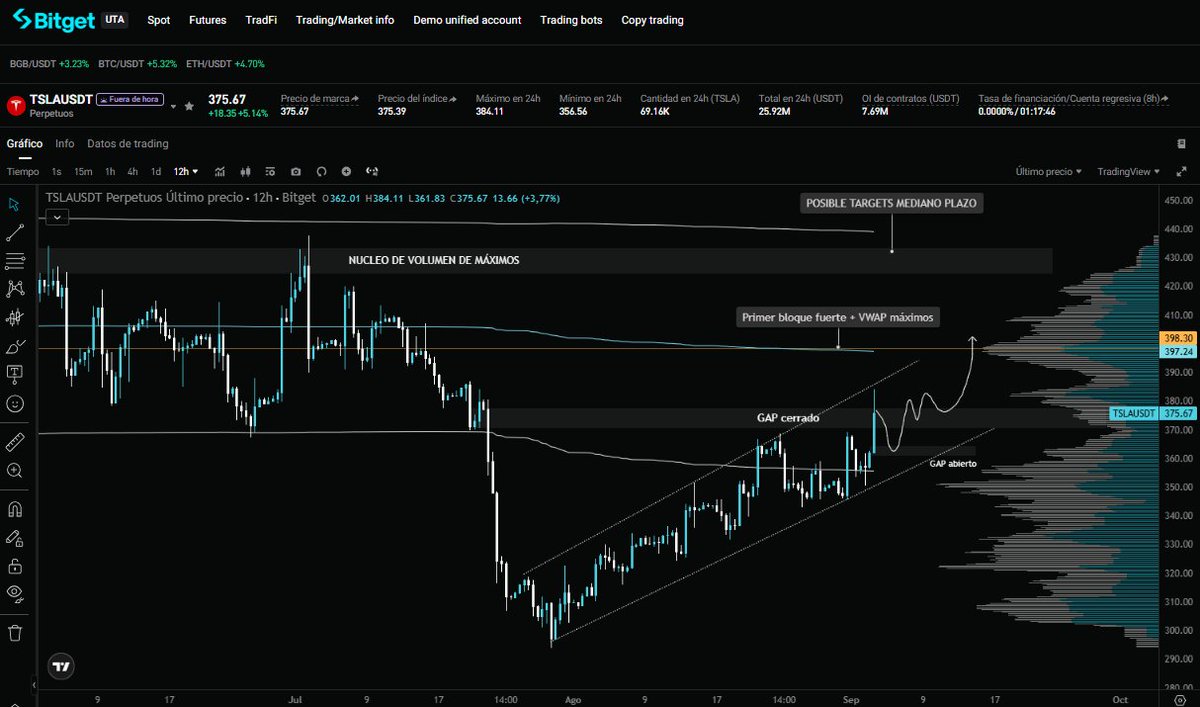The image size is (1200, 707).
Task: Switch to Datos de trading tab
Action: click(128, 144)
